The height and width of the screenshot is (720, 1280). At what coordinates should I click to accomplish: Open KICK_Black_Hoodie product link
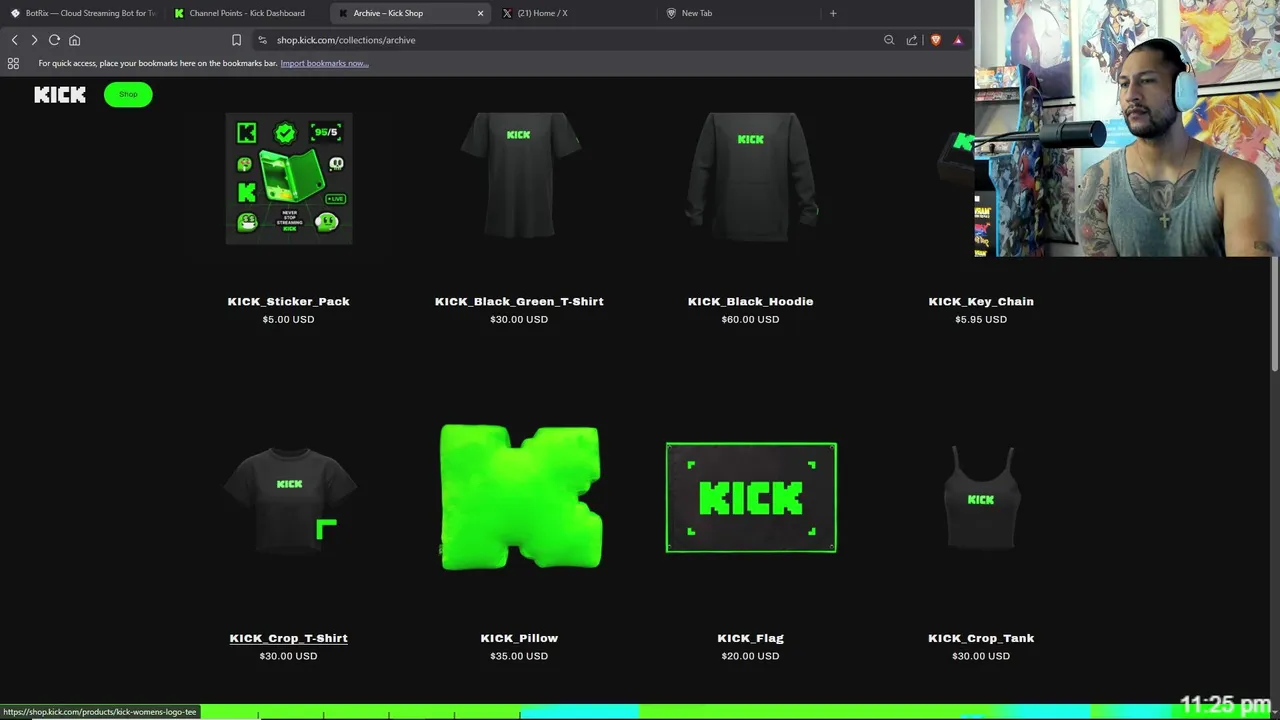(751, 301)
